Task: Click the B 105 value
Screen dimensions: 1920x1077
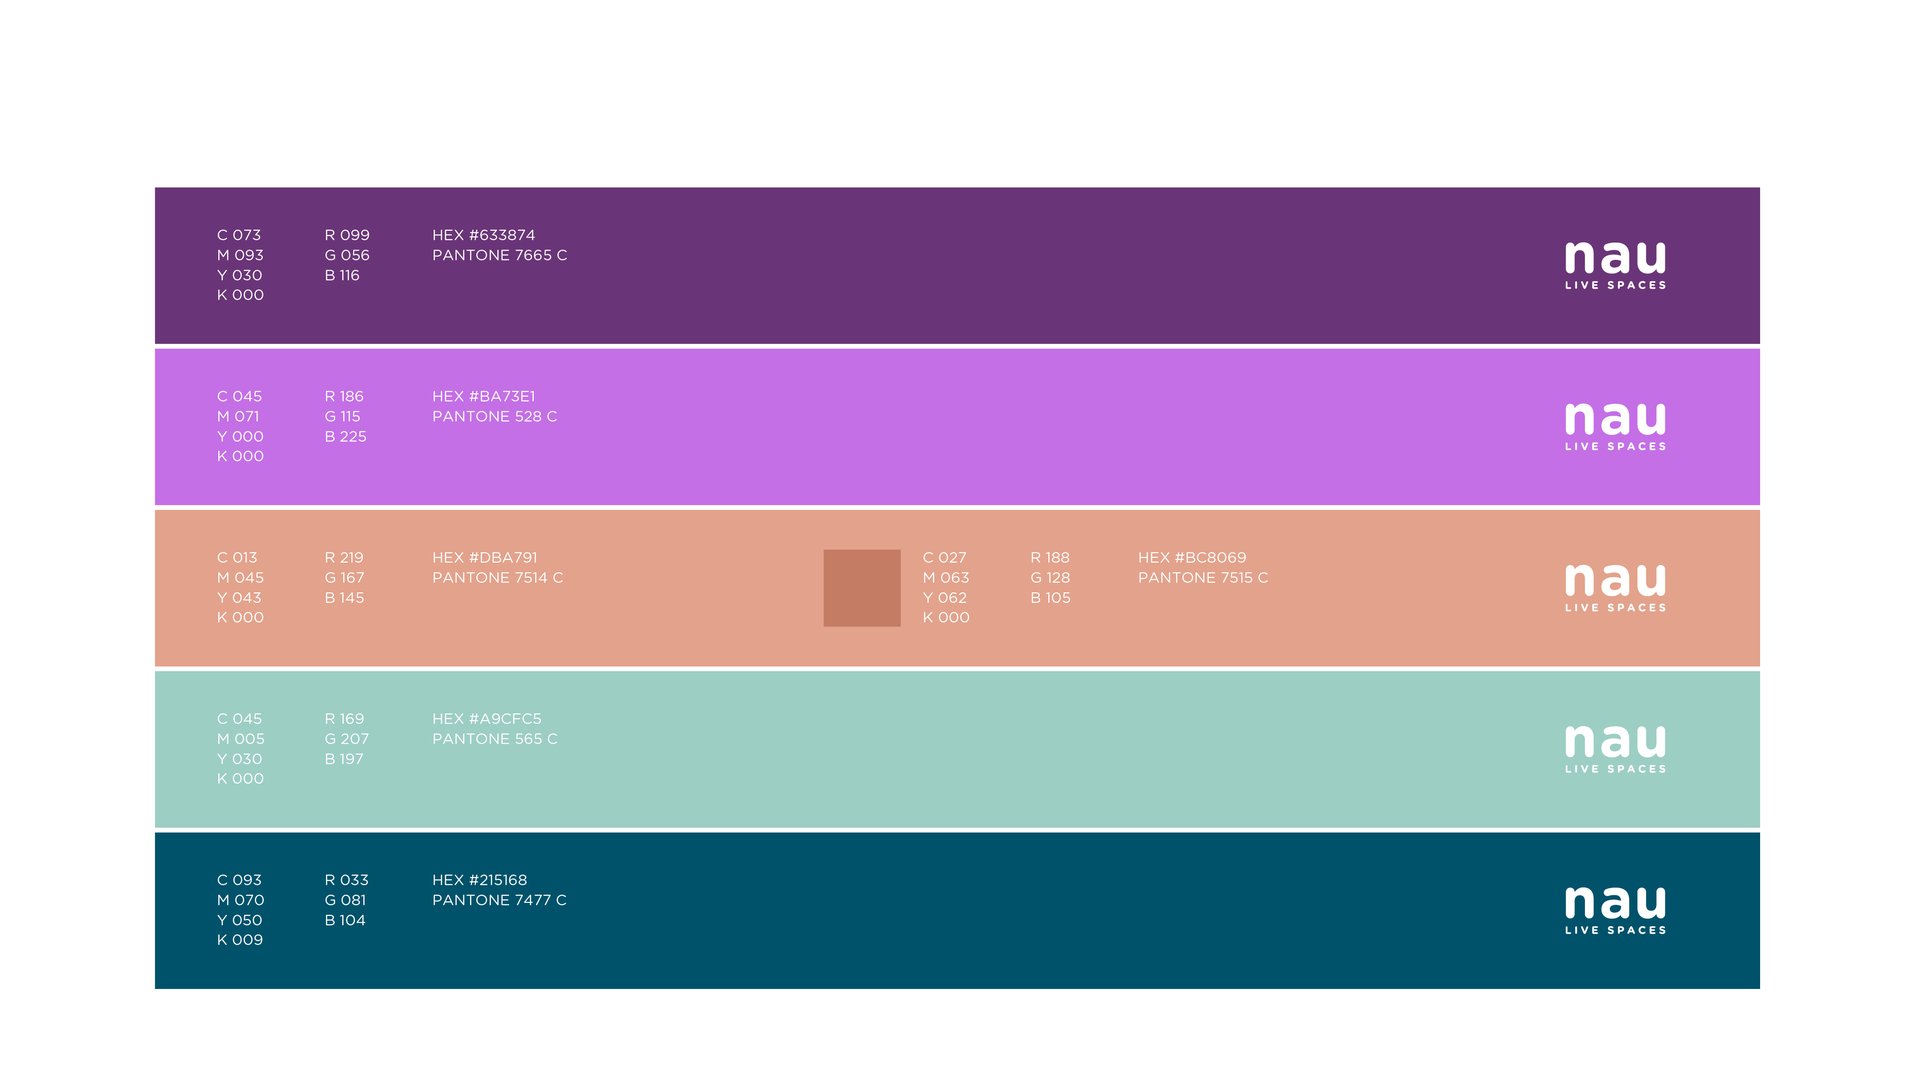Action: (x=1050, y=597)
